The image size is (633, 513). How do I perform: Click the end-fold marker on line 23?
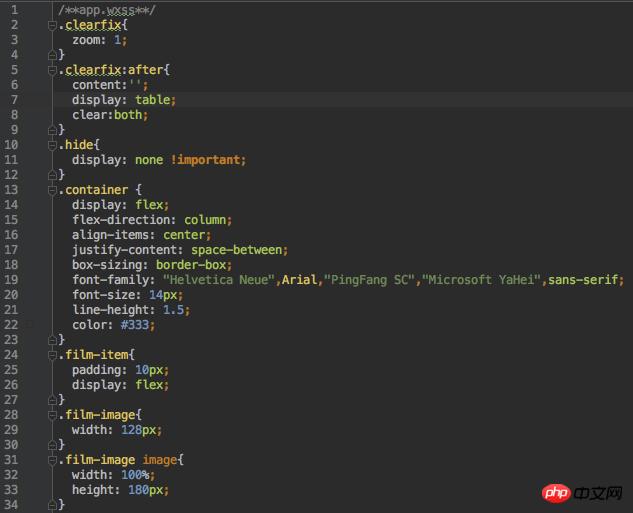52,340
